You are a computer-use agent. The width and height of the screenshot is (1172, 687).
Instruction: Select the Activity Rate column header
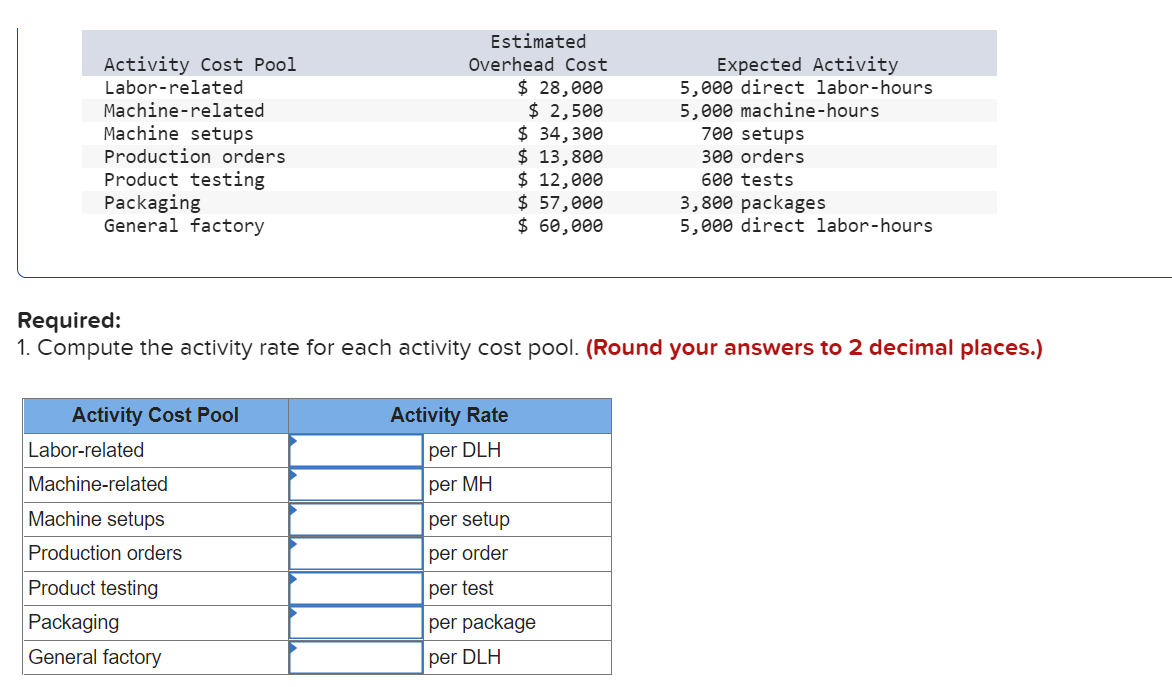[x=449, y=415]
